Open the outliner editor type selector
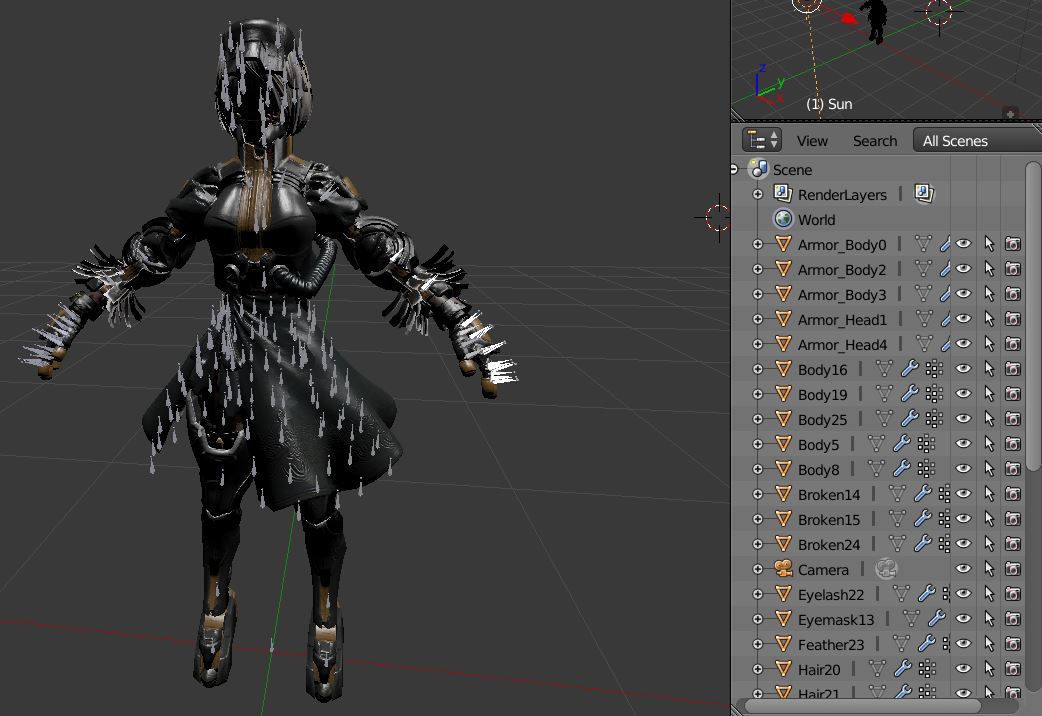The image size is (1042, 716). click(x=761, y=140)
